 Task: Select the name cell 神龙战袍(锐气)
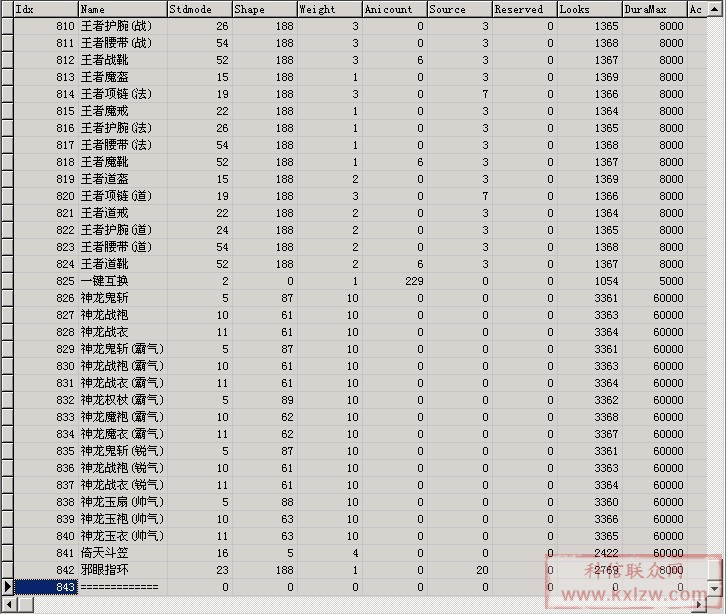pyautogui.click(x=122, y=468)
